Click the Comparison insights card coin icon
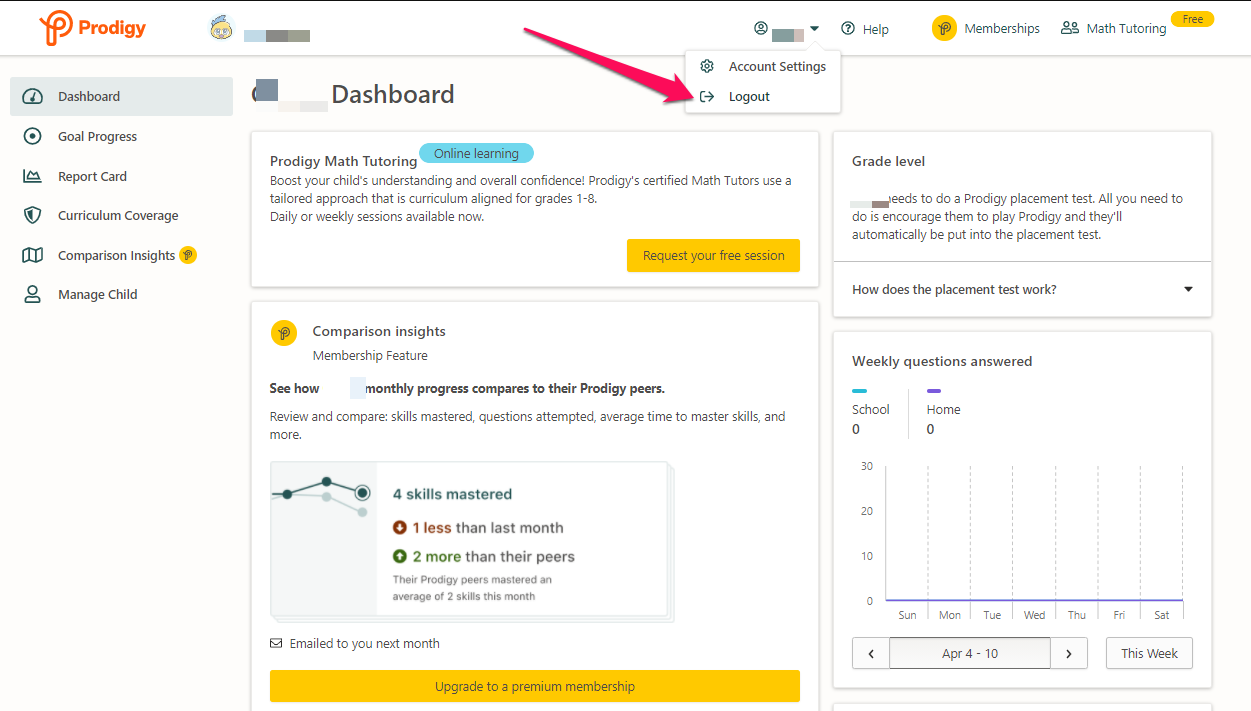 [284, 333]
